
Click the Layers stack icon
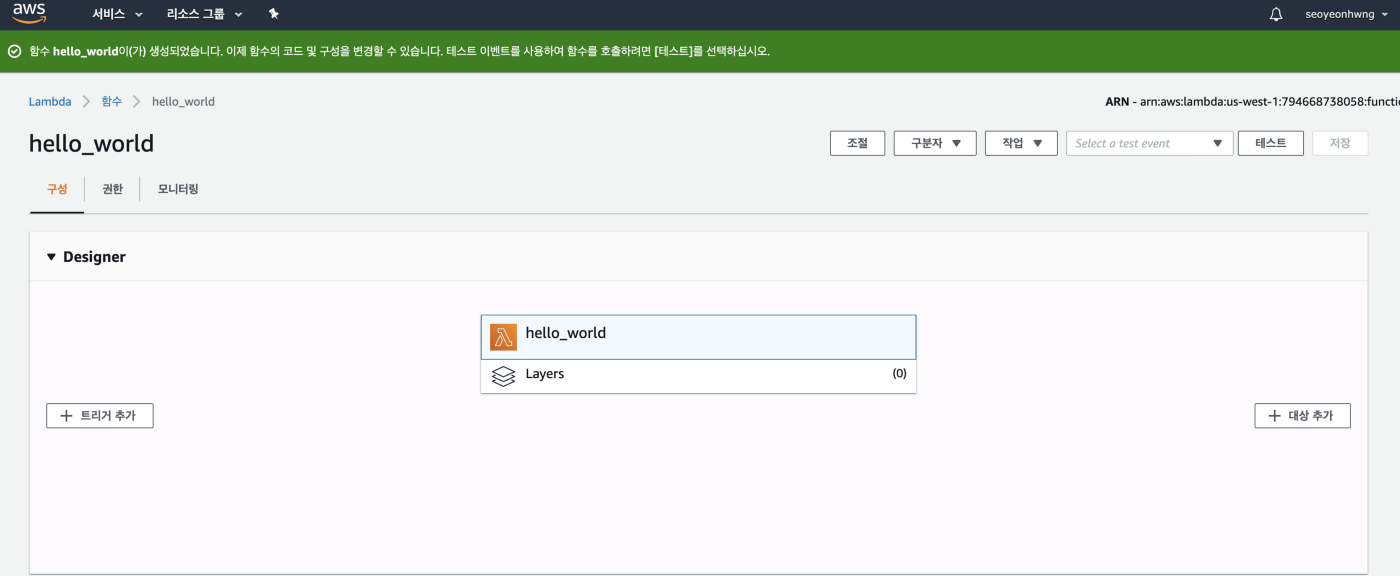(503, 376)
